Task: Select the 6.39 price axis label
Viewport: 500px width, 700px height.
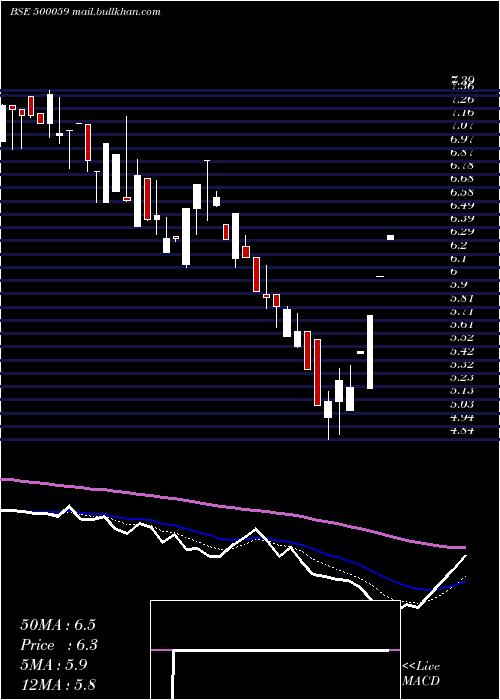Action: click(462, 219)
